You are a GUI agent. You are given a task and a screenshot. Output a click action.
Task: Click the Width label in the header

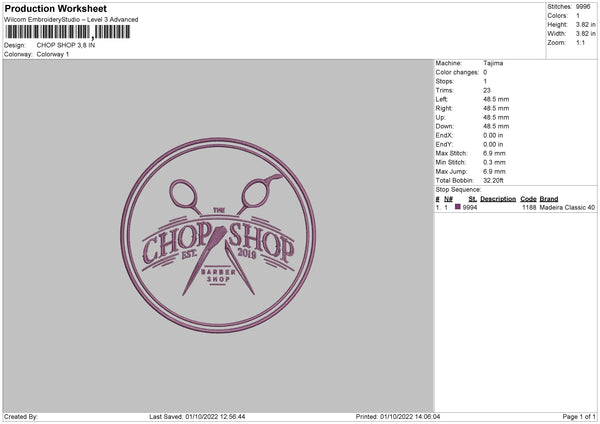[556, 34]
